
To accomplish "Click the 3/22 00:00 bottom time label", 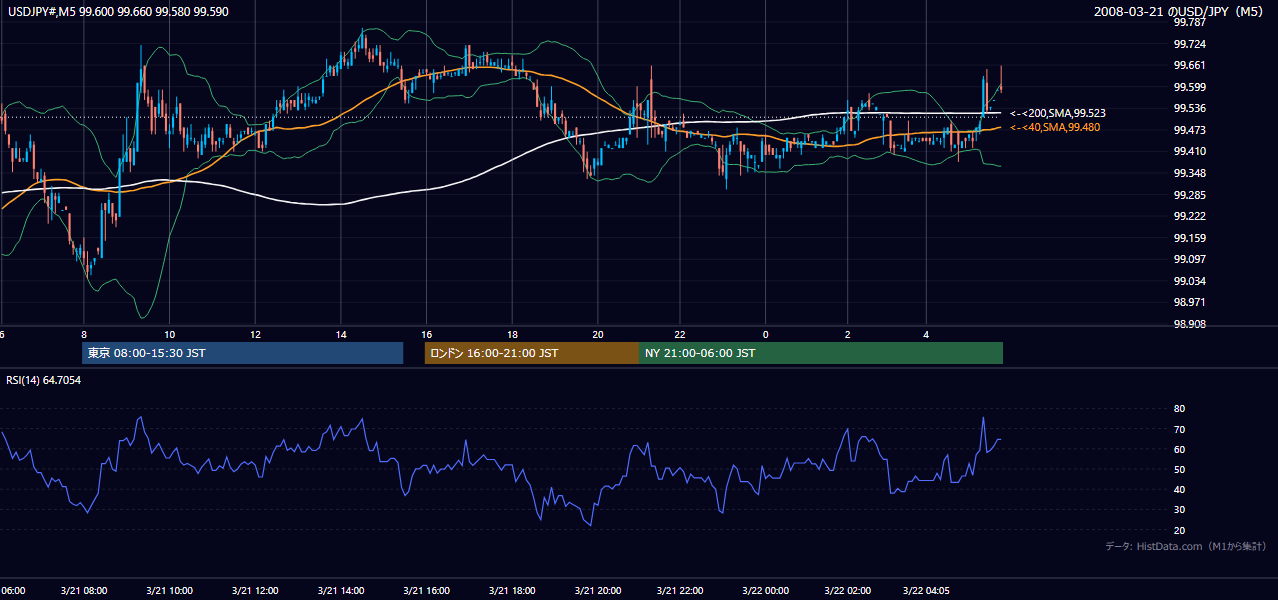I will point(765,591).
